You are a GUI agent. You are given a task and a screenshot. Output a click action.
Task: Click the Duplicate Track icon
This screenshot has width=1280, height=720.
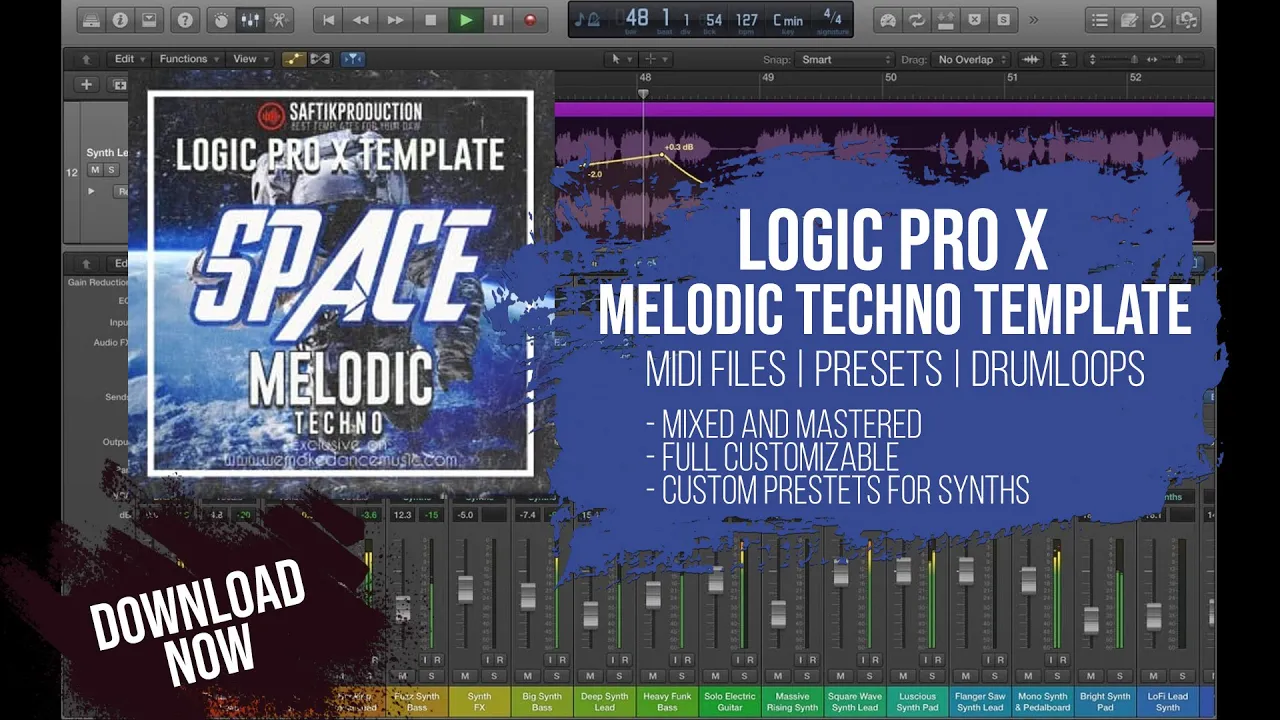(119, 85)
